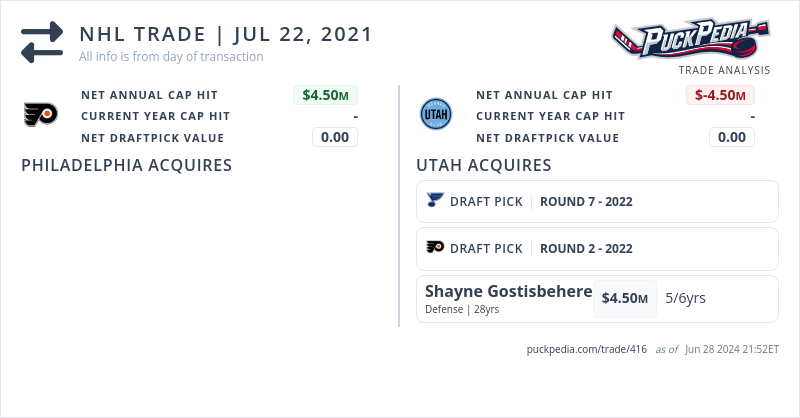Screen dimensions: 800x418
Task: Click the Philadelphia Acquires heading
Action: tap(127, 165)
